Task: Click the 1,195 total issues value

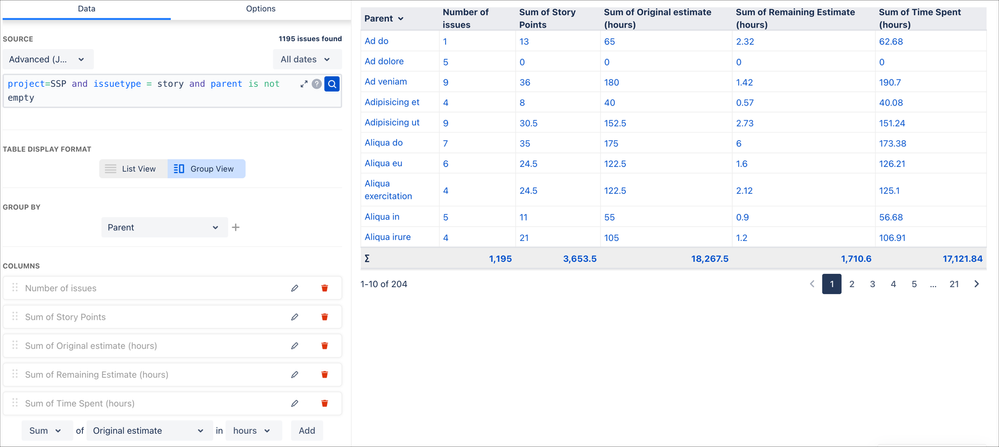Action: [x=500, y=259]
